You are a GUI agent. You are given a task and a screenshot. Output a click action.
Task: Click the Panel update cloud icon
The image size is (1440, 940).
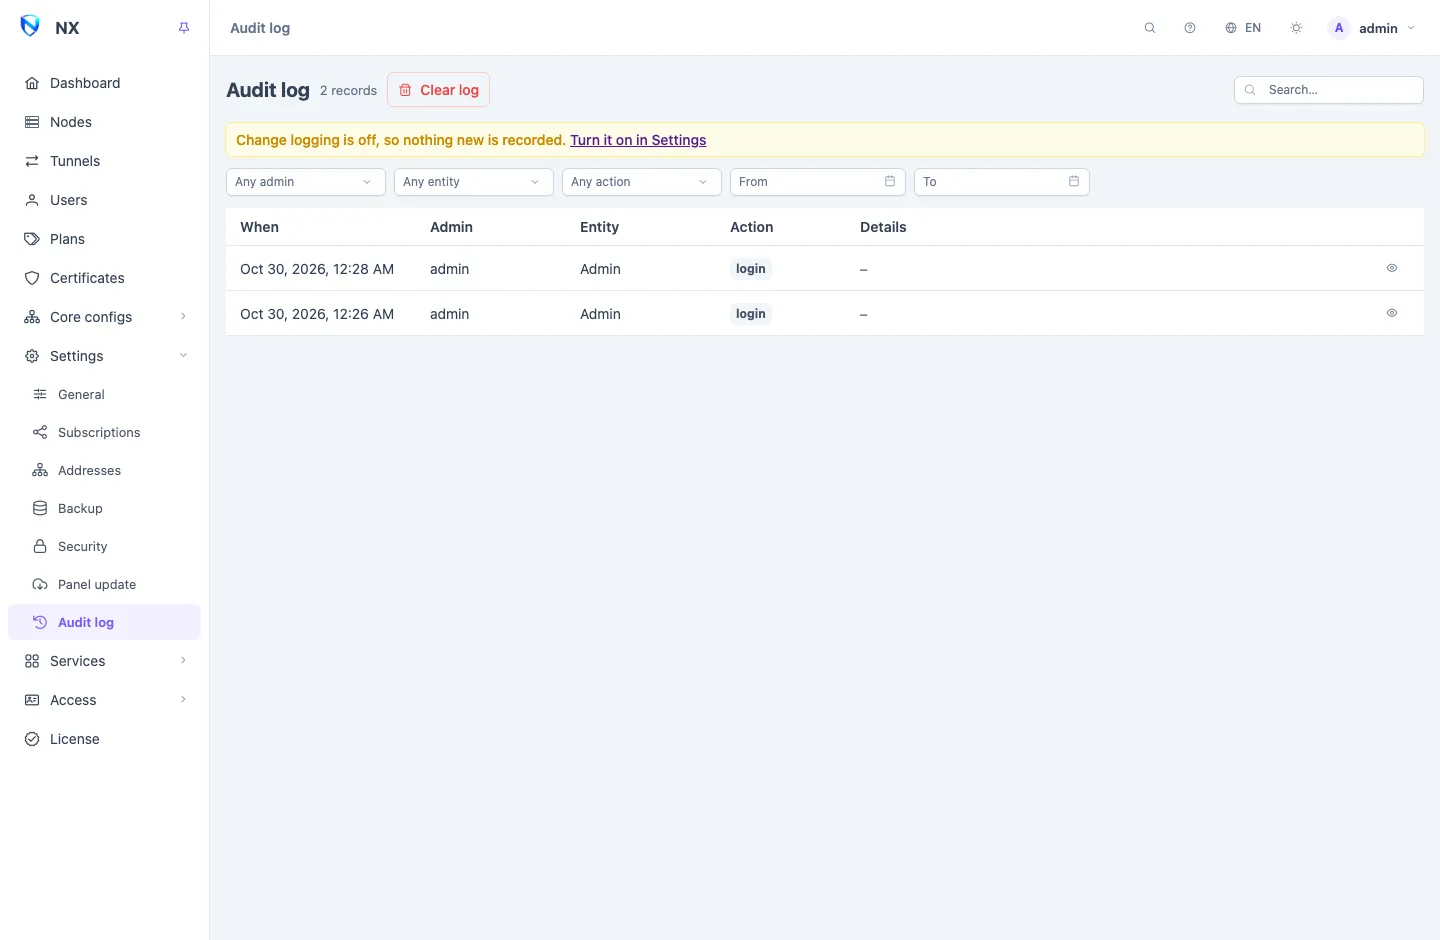[40, 584]
